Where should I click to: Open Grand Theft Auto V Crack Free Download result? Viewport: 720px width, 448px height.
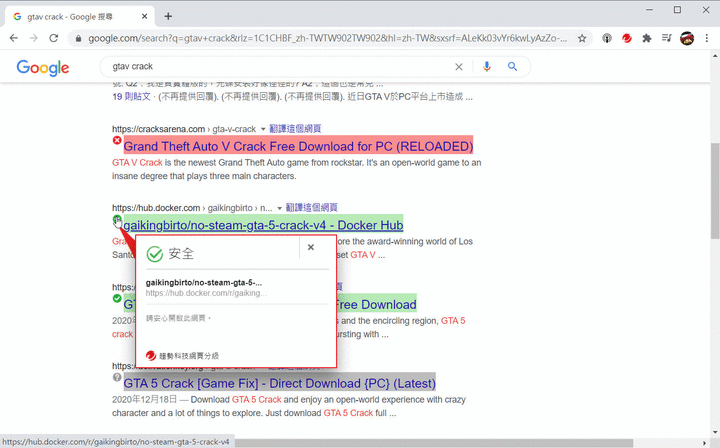click(298, 146)
